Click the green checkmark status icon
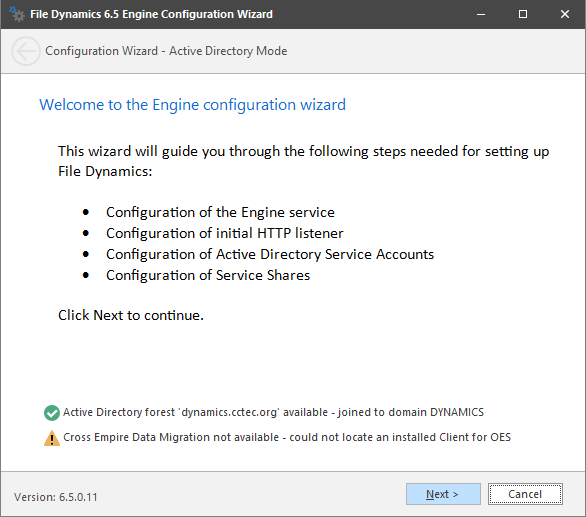586x517 pixels. [52, 413]
